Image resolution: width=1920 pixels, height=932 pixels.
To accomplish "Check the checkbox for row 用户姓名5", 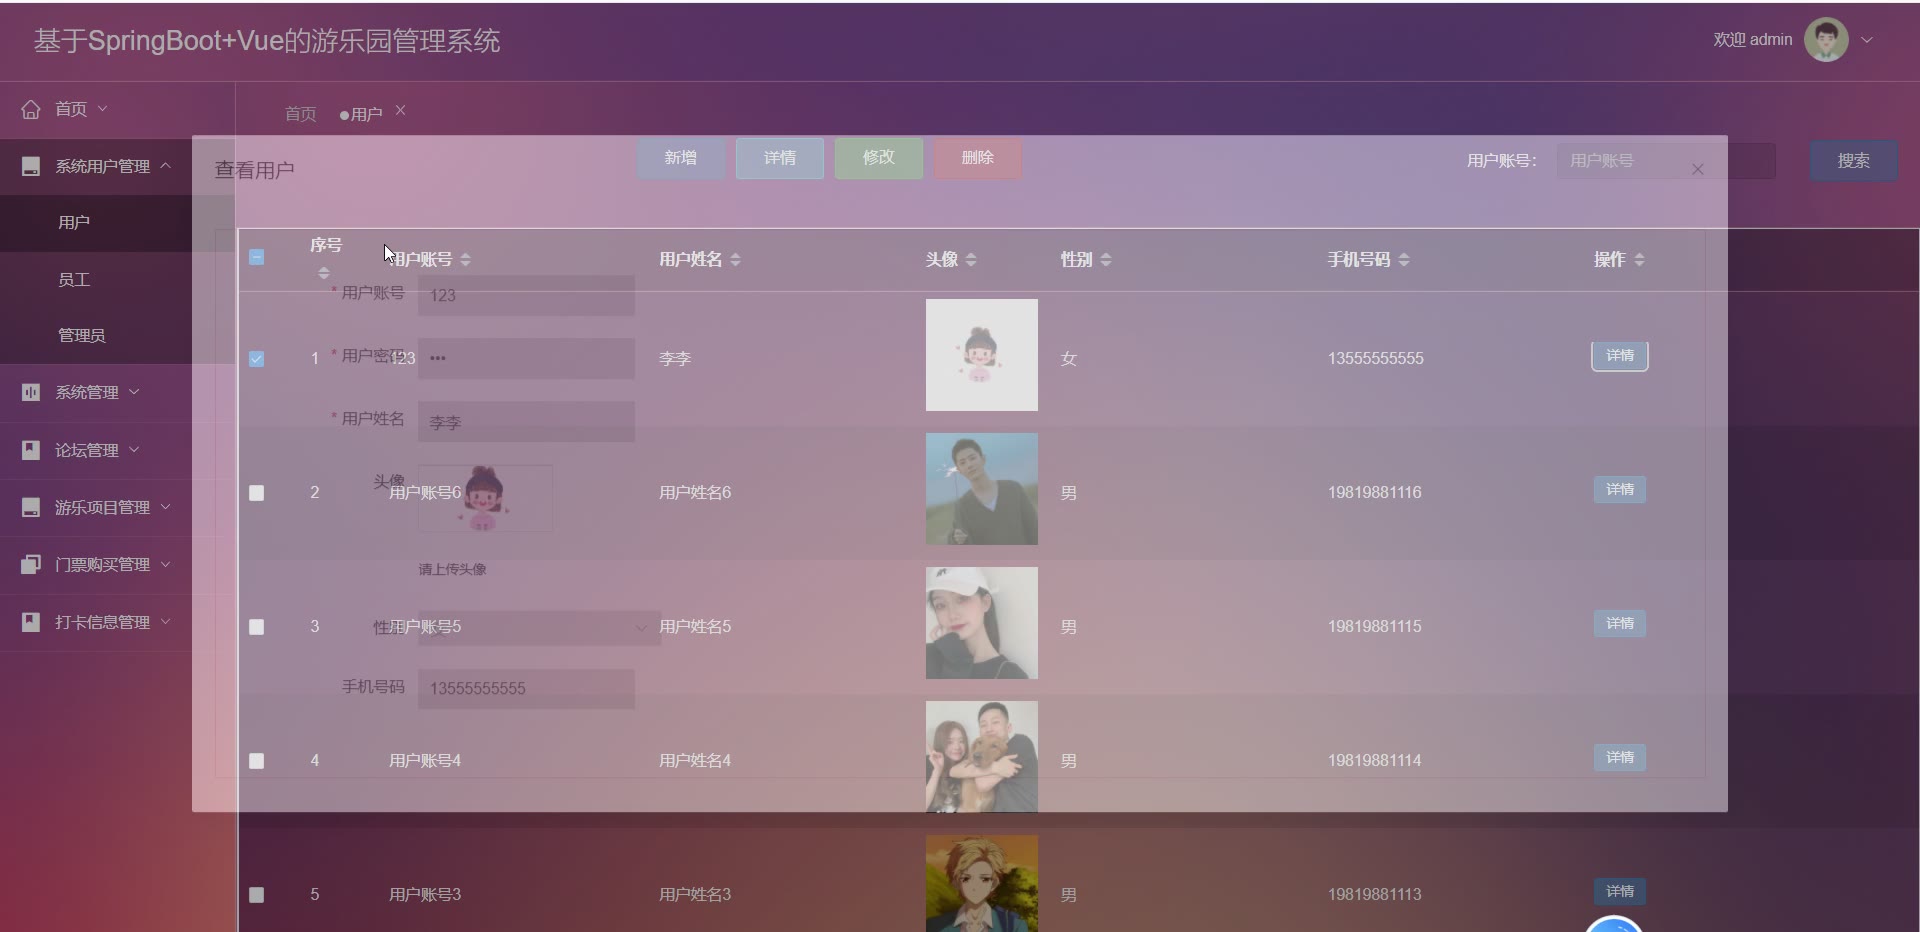I will point(257,627).
